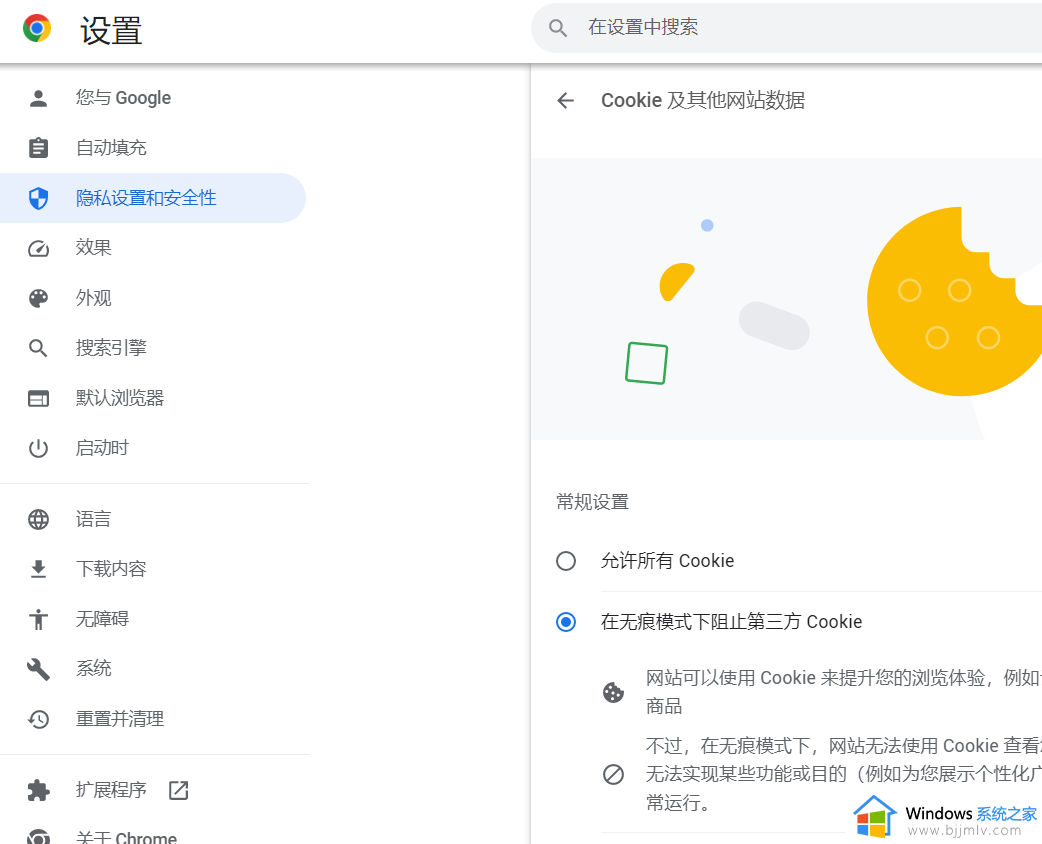Click the power icon for 启动时
Viewport: 1042px width, 844px height.
coord(39,449)
